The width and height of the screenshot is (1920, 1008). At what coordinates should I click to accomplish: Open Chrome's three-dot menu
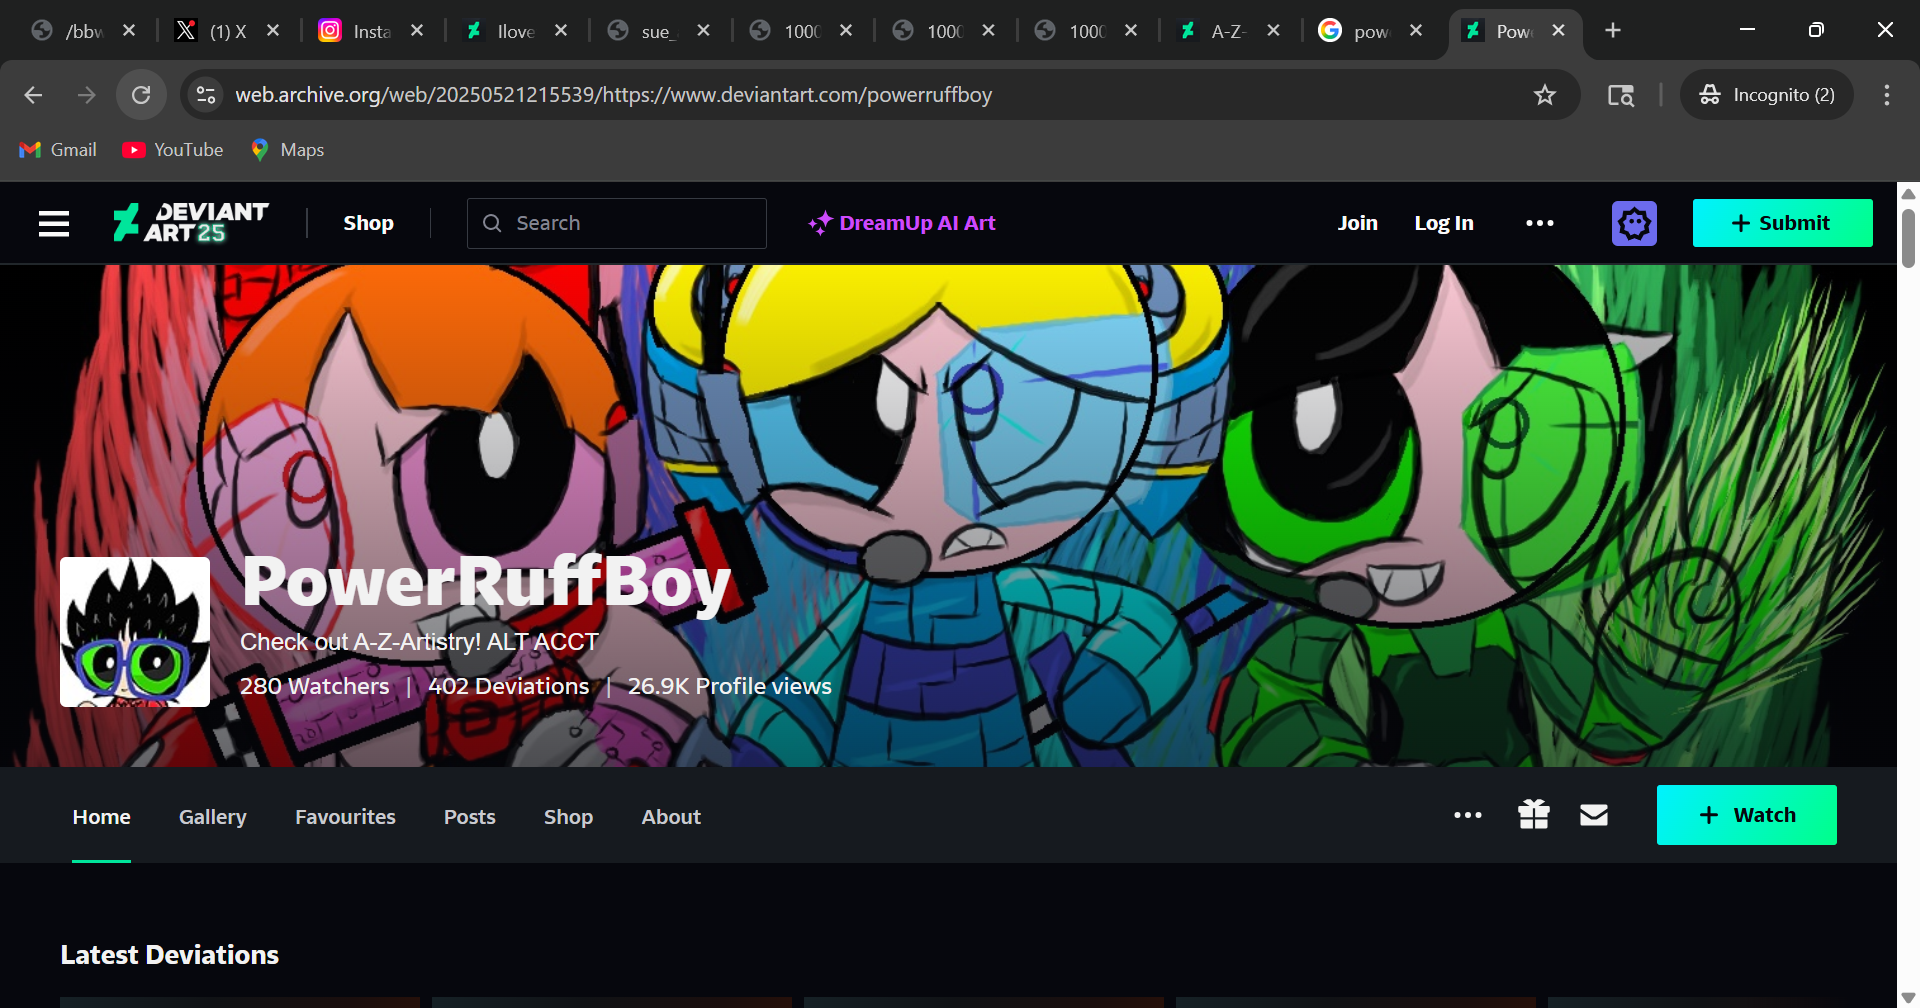1886,95
